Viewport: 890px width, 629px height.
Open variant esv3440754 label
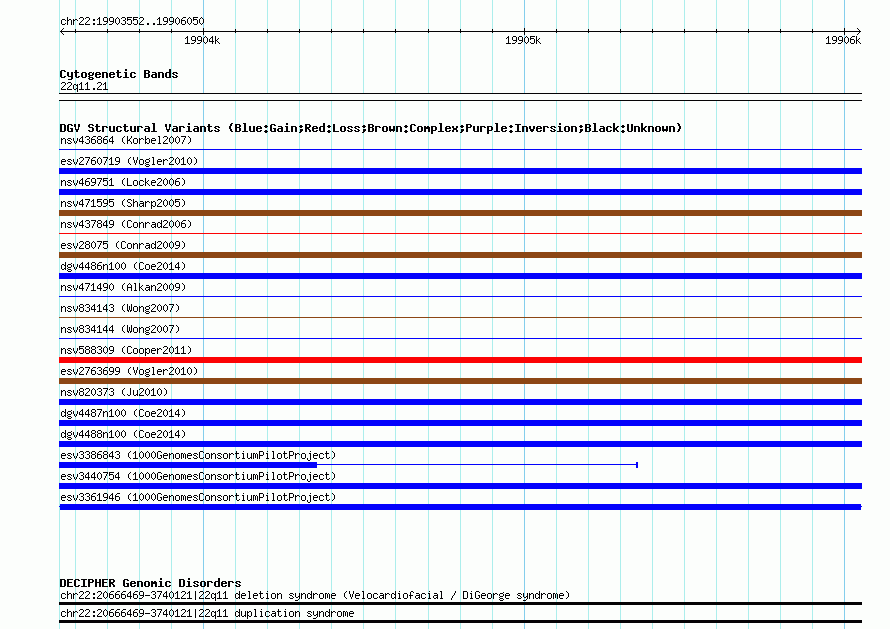point(198,476)
